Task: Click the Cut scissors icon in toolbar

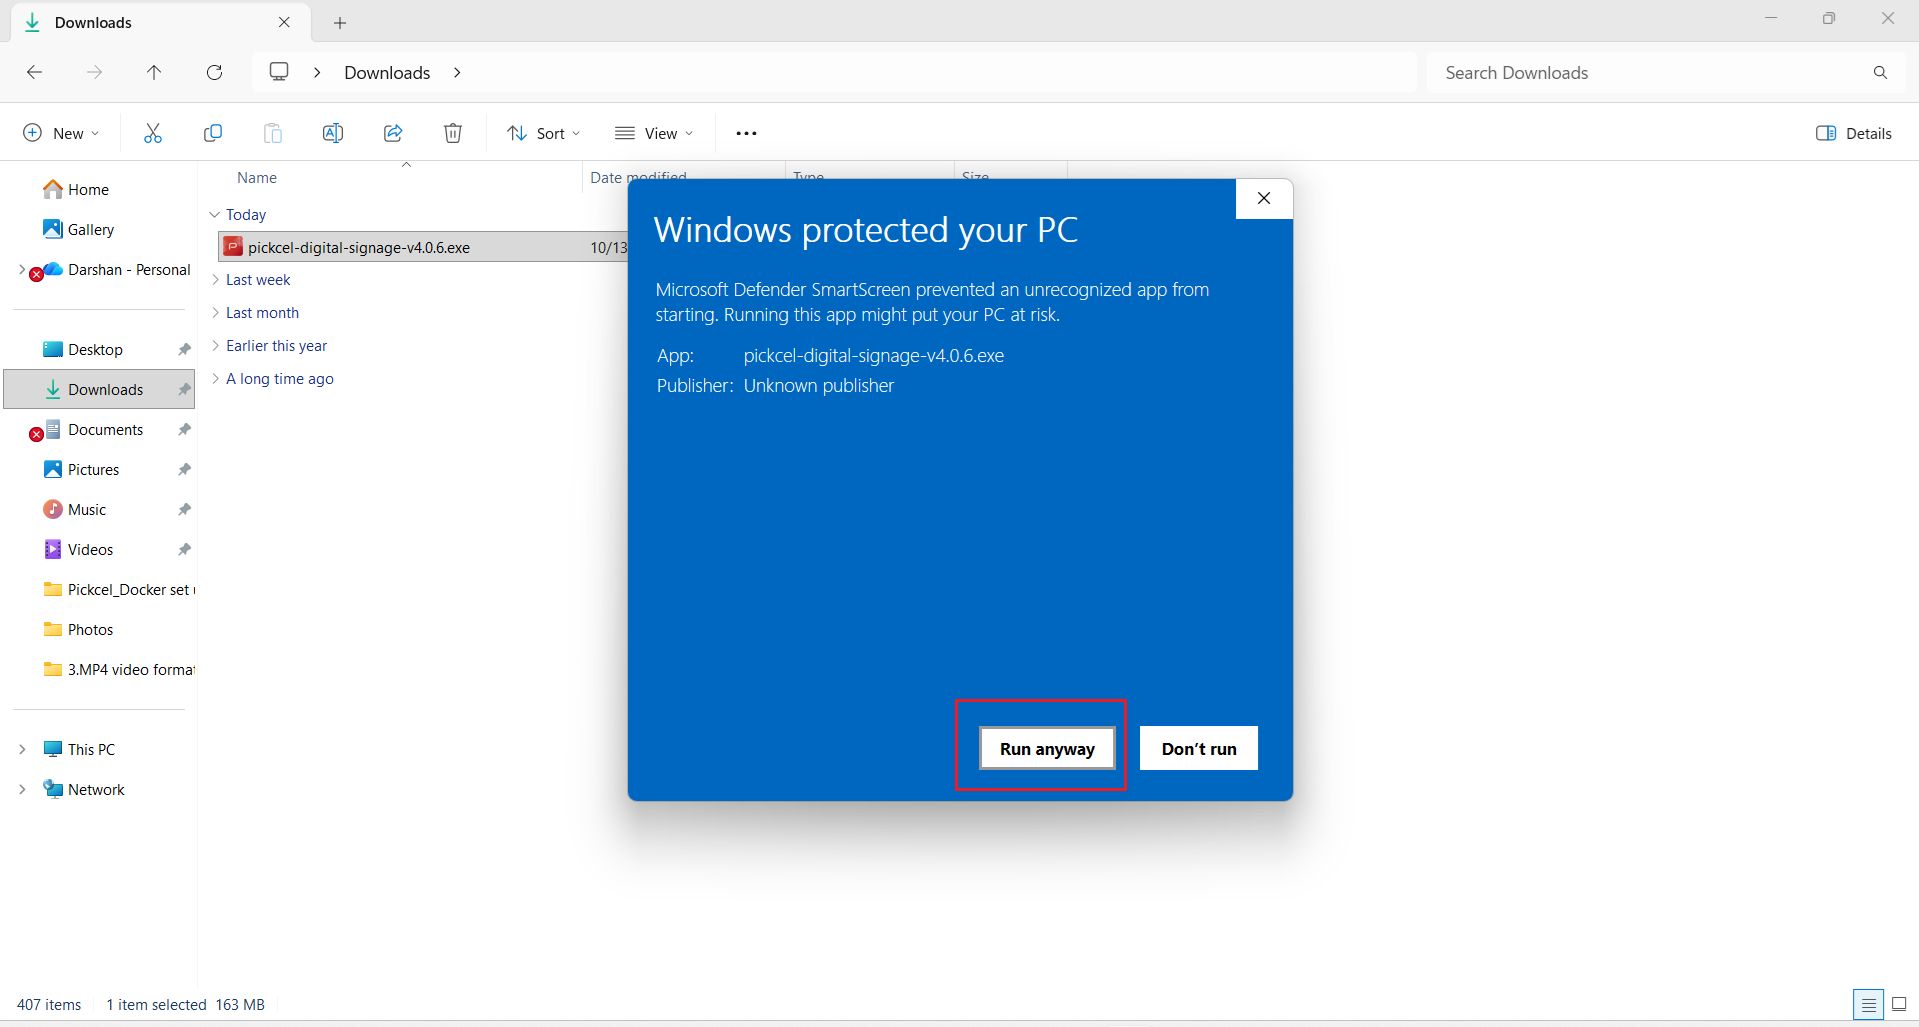Action: coord(153,133)
